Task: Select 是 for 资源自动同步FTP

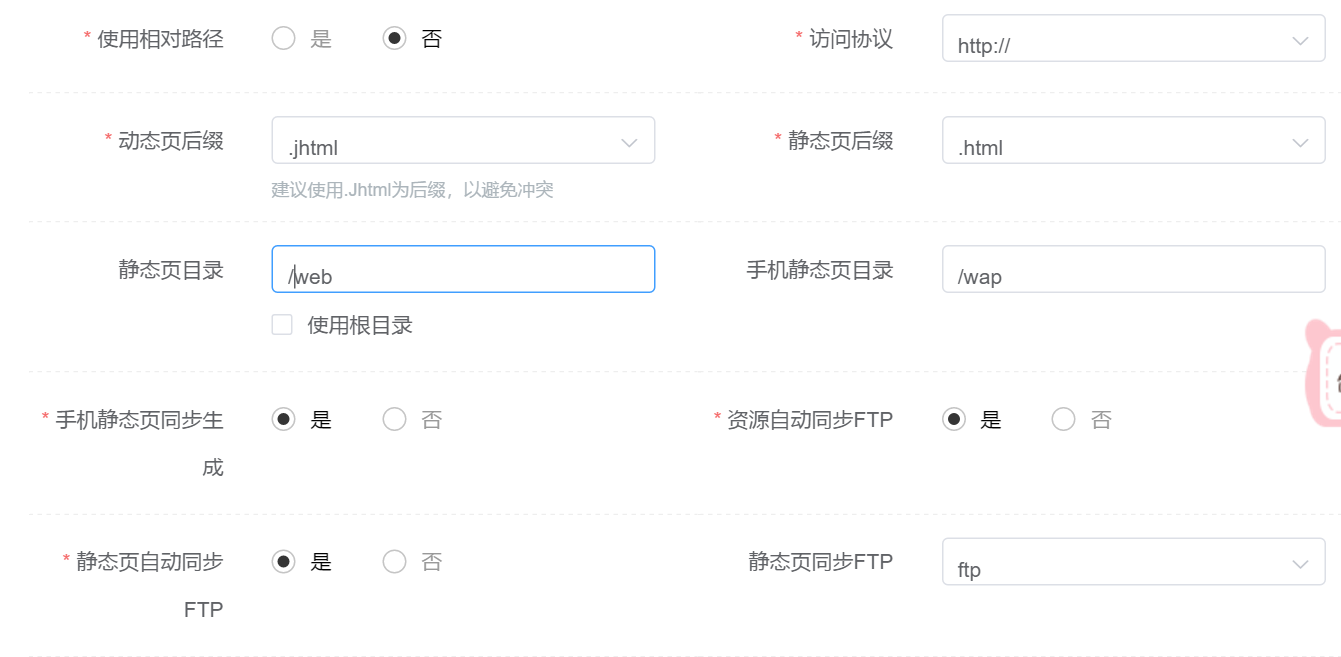Action: pos(954,420)
